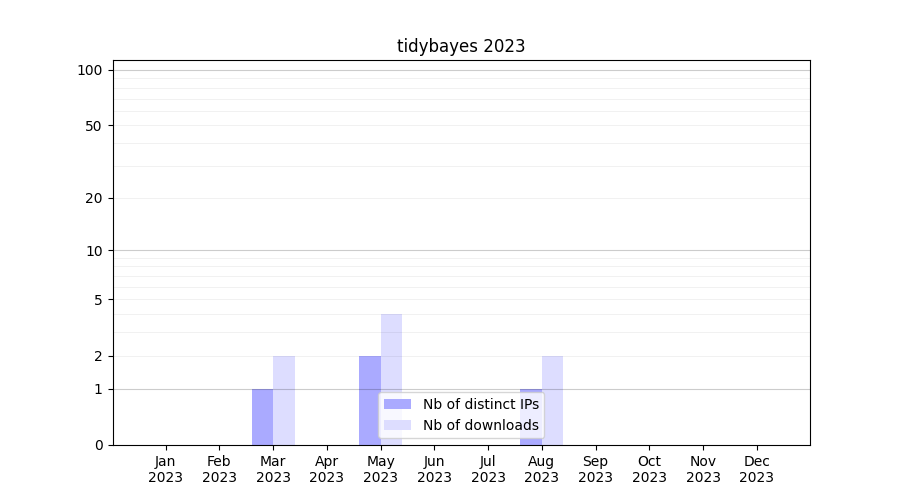The image size is (900, 500).
Task: Click the Jan 2023 x-axis label
Action: tap(166, 469)
